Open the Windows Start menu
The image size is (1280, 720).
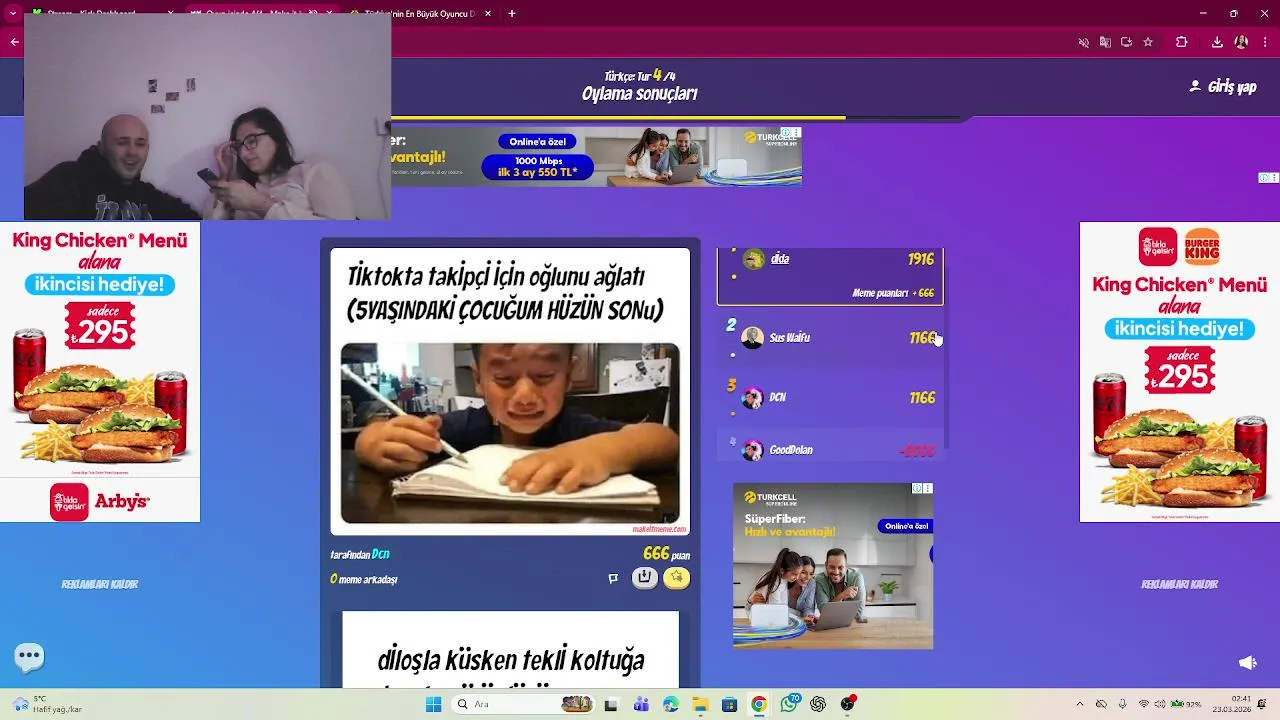[433, 704]
